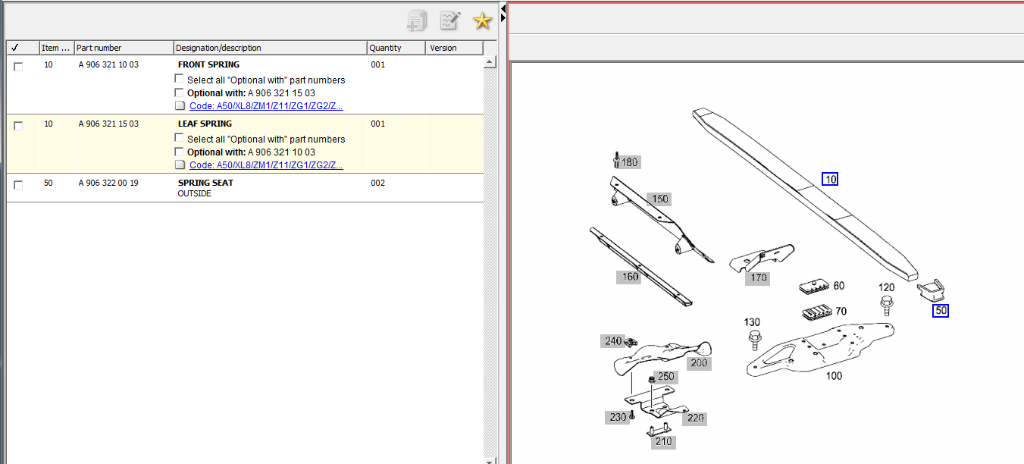1024x464 pixels.
Task: Open the code link under LEAF SPRING
Action: pyautogui.click(x=266, y=165)
